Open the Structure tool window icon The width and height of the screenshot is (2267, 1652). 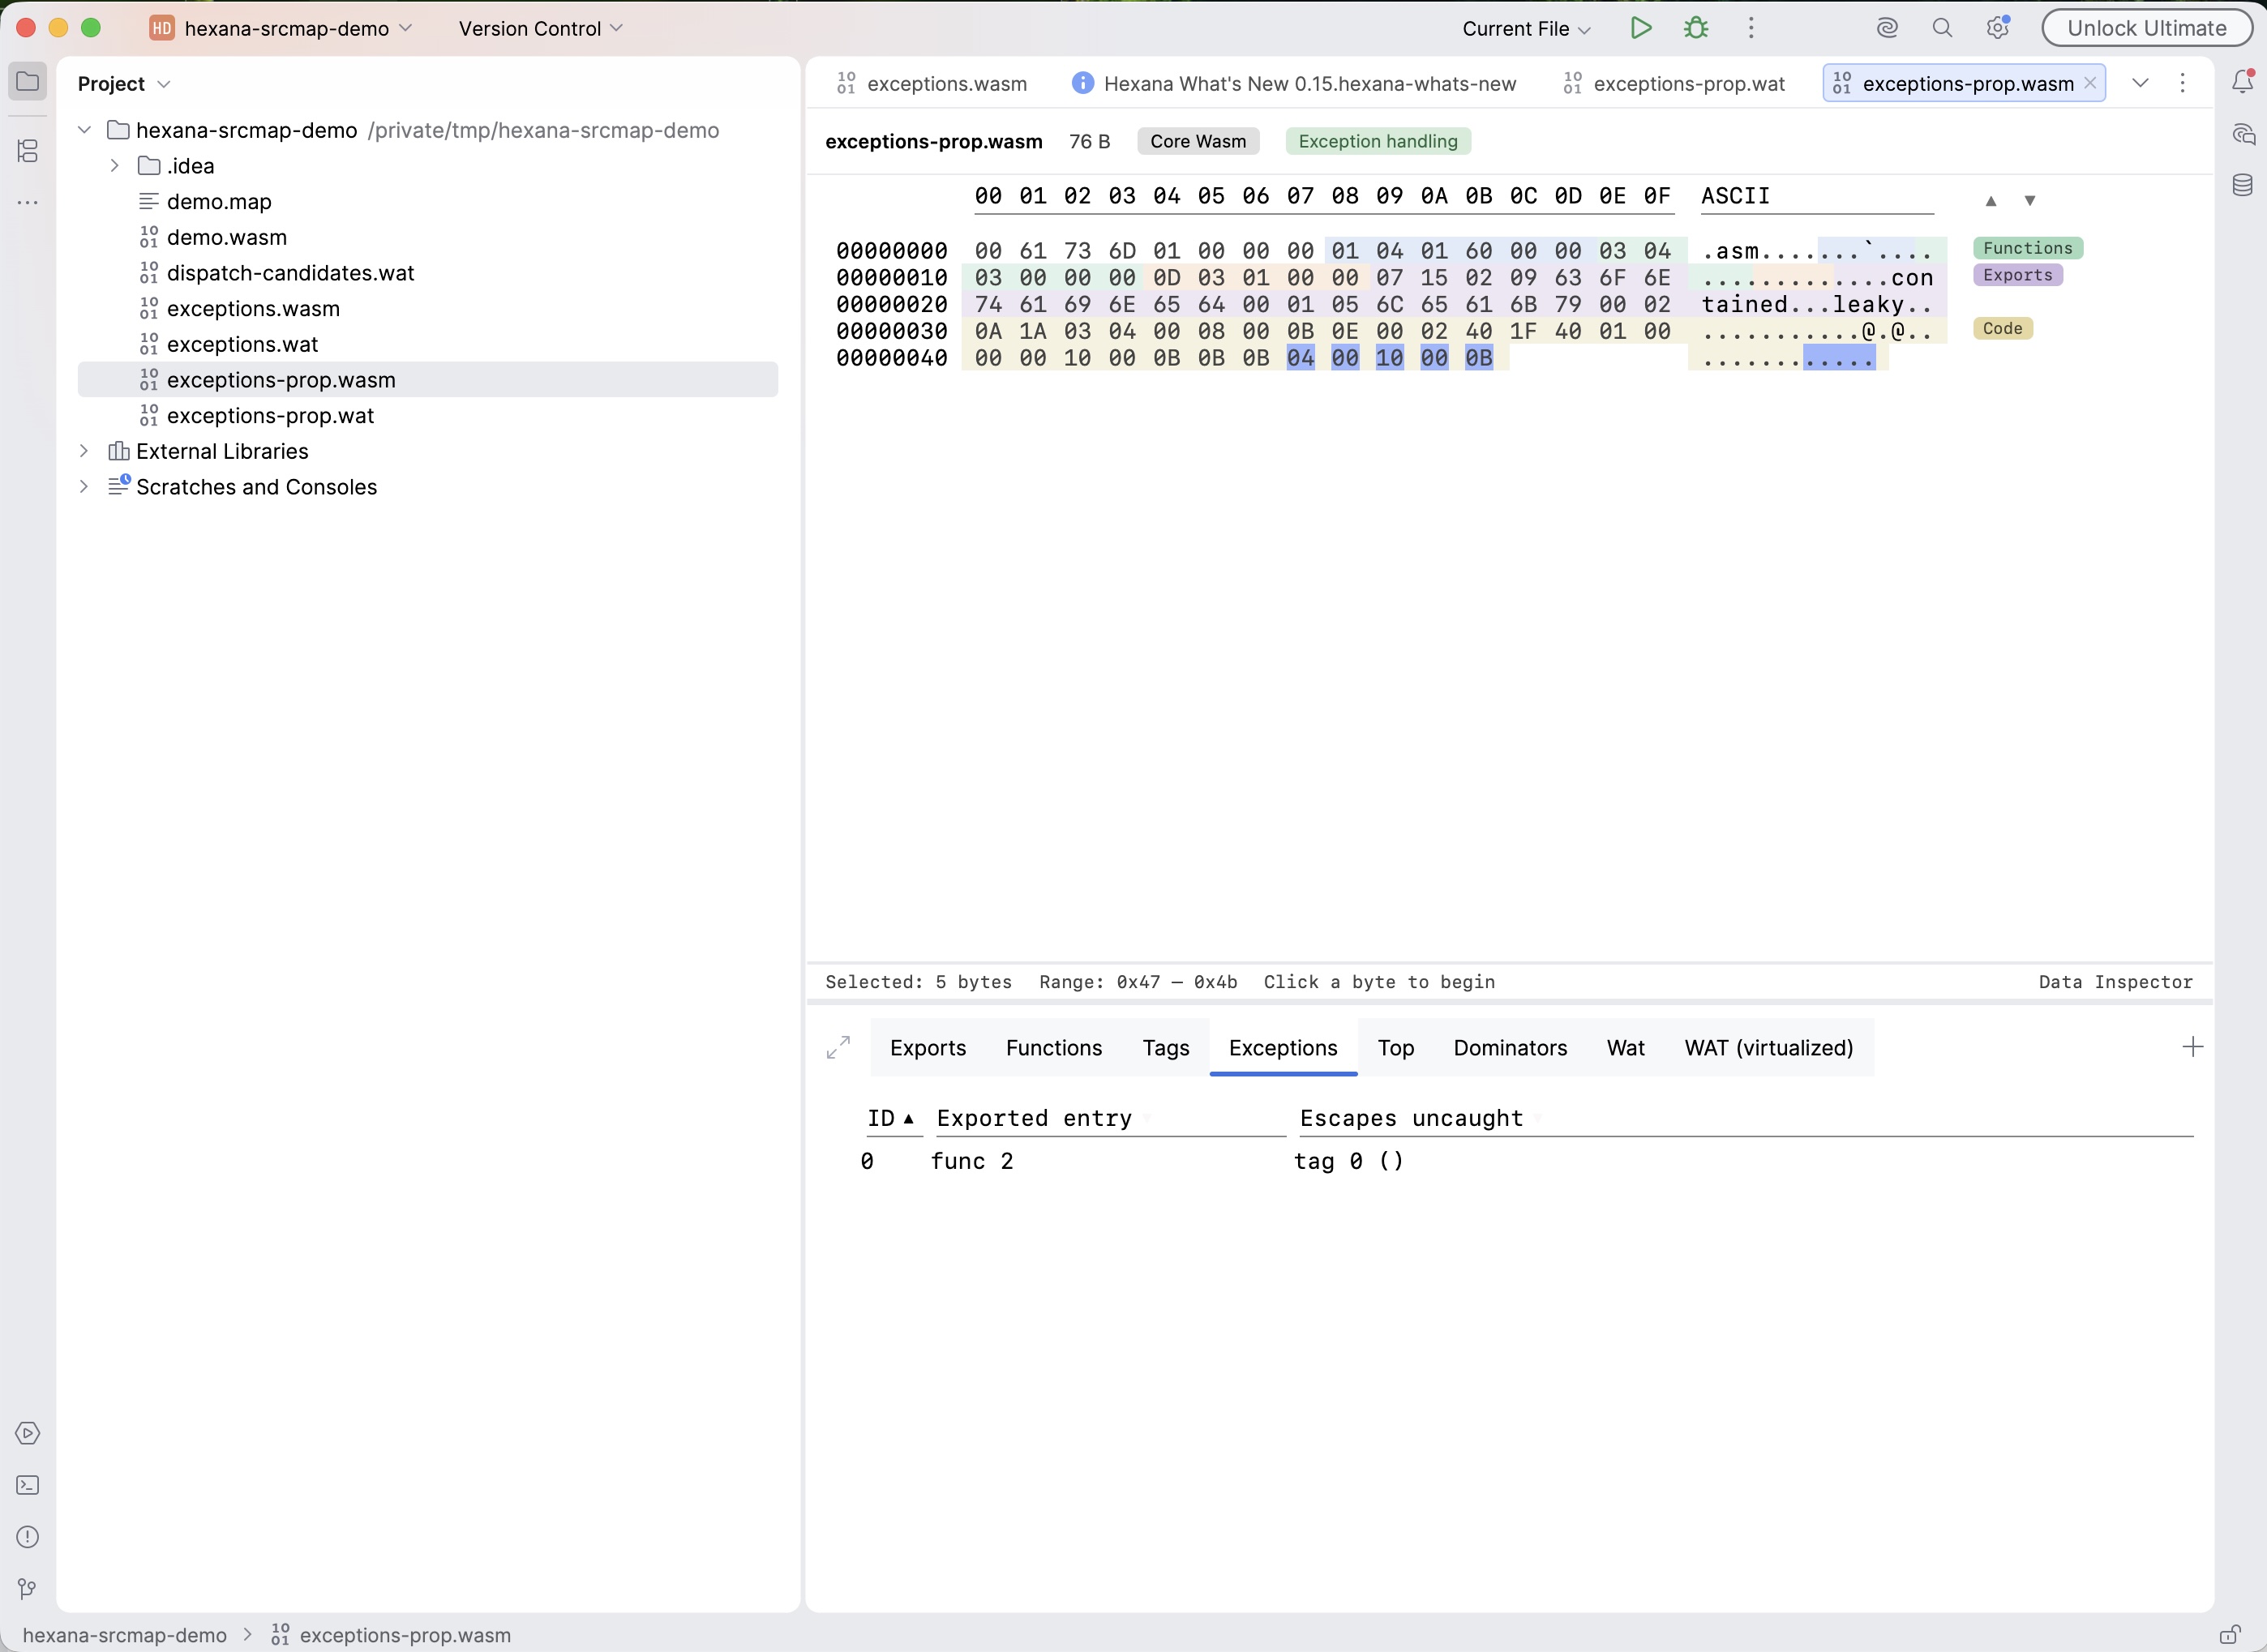point(28,151)
